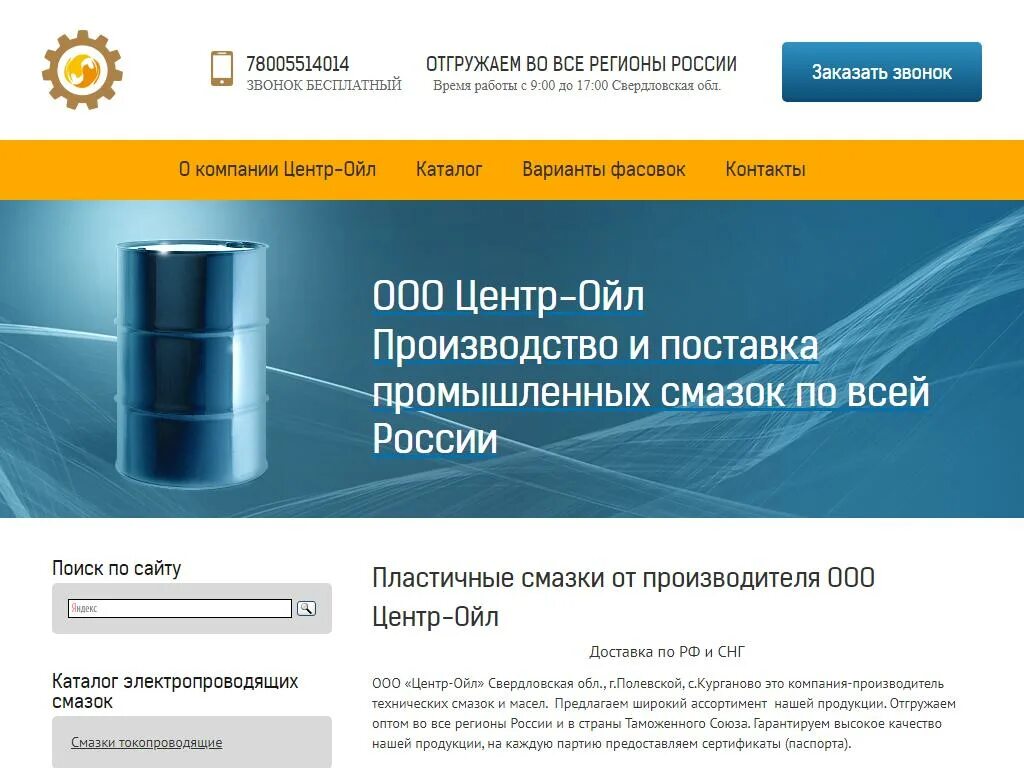The image size is (1024, 768).
Task: Click the search magnifier button
Action: click(306, 609)
